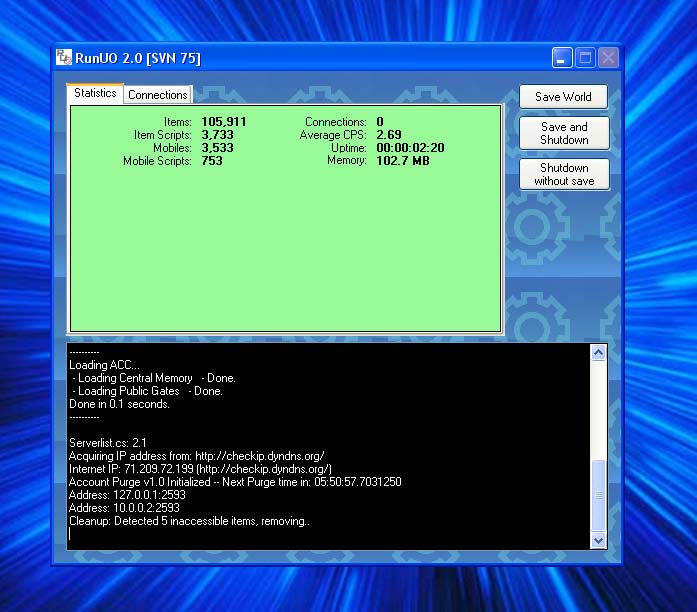Click console scrollbar down arrow
697x612 pixels.
coord(598,540)
